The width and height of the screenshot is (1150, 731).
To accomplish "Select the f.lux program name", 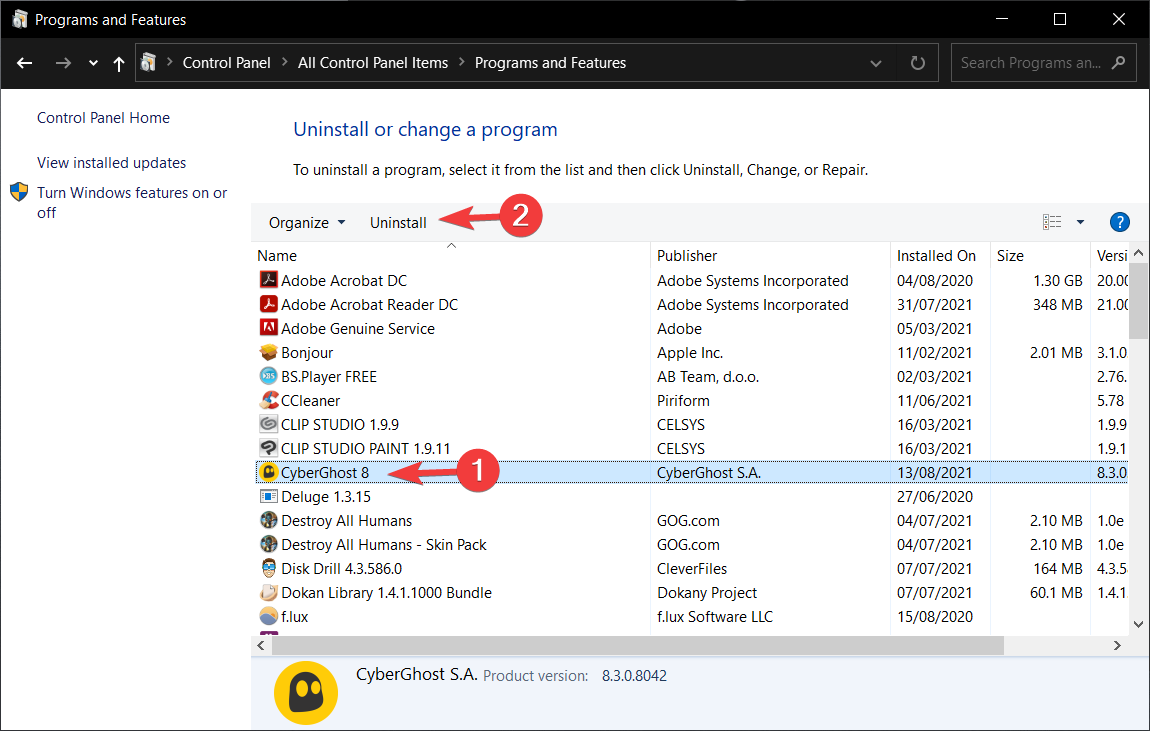I will (294, 617).
